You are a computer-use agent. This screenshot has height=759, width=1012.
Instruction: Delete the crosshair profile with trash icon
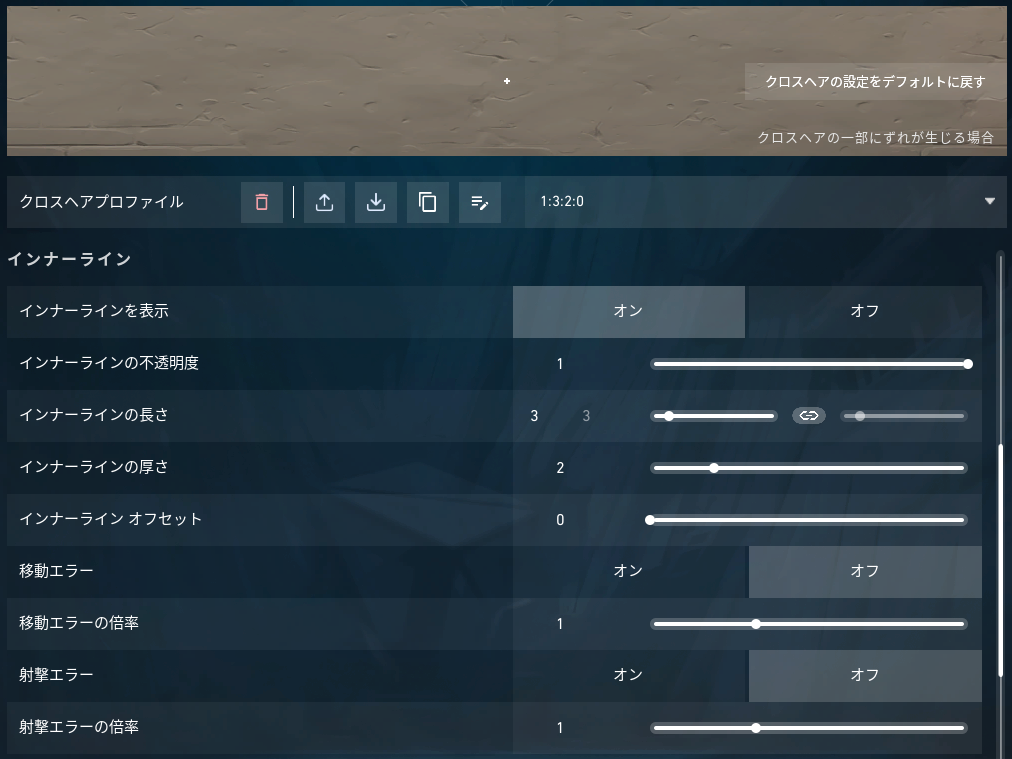[x=261, y=202]
